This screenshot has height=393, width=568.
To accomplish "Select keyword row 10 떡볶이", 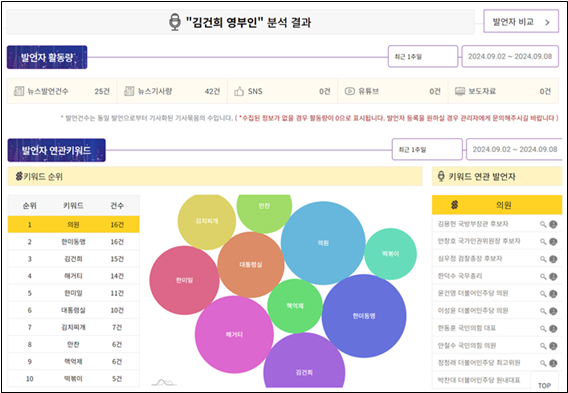I will pyautogui.click(x=74, y=379).
